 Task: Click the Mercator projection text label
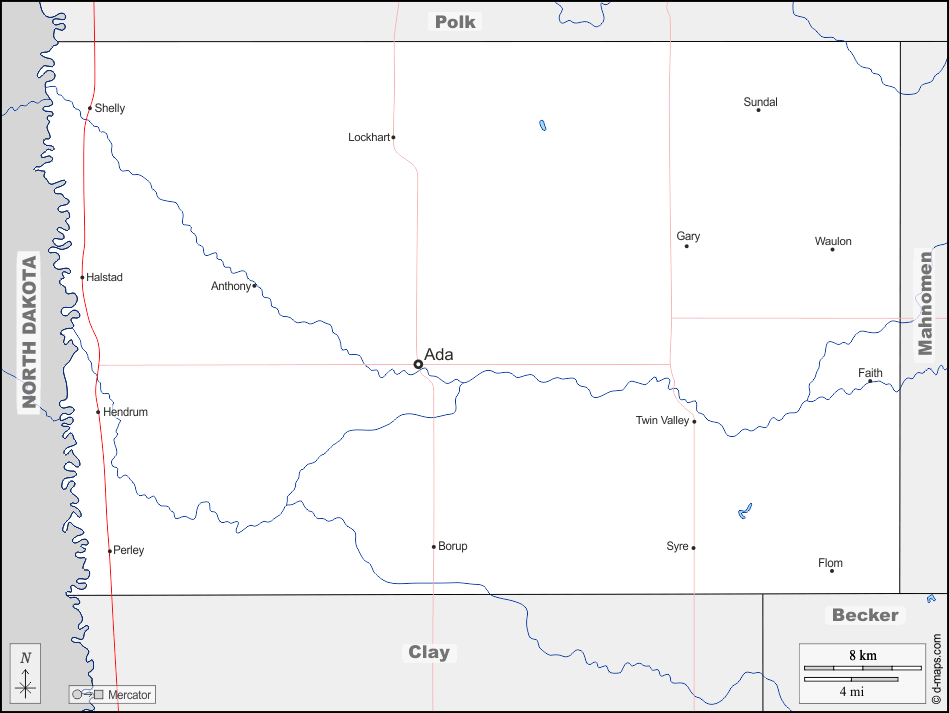tap(130, 694)
